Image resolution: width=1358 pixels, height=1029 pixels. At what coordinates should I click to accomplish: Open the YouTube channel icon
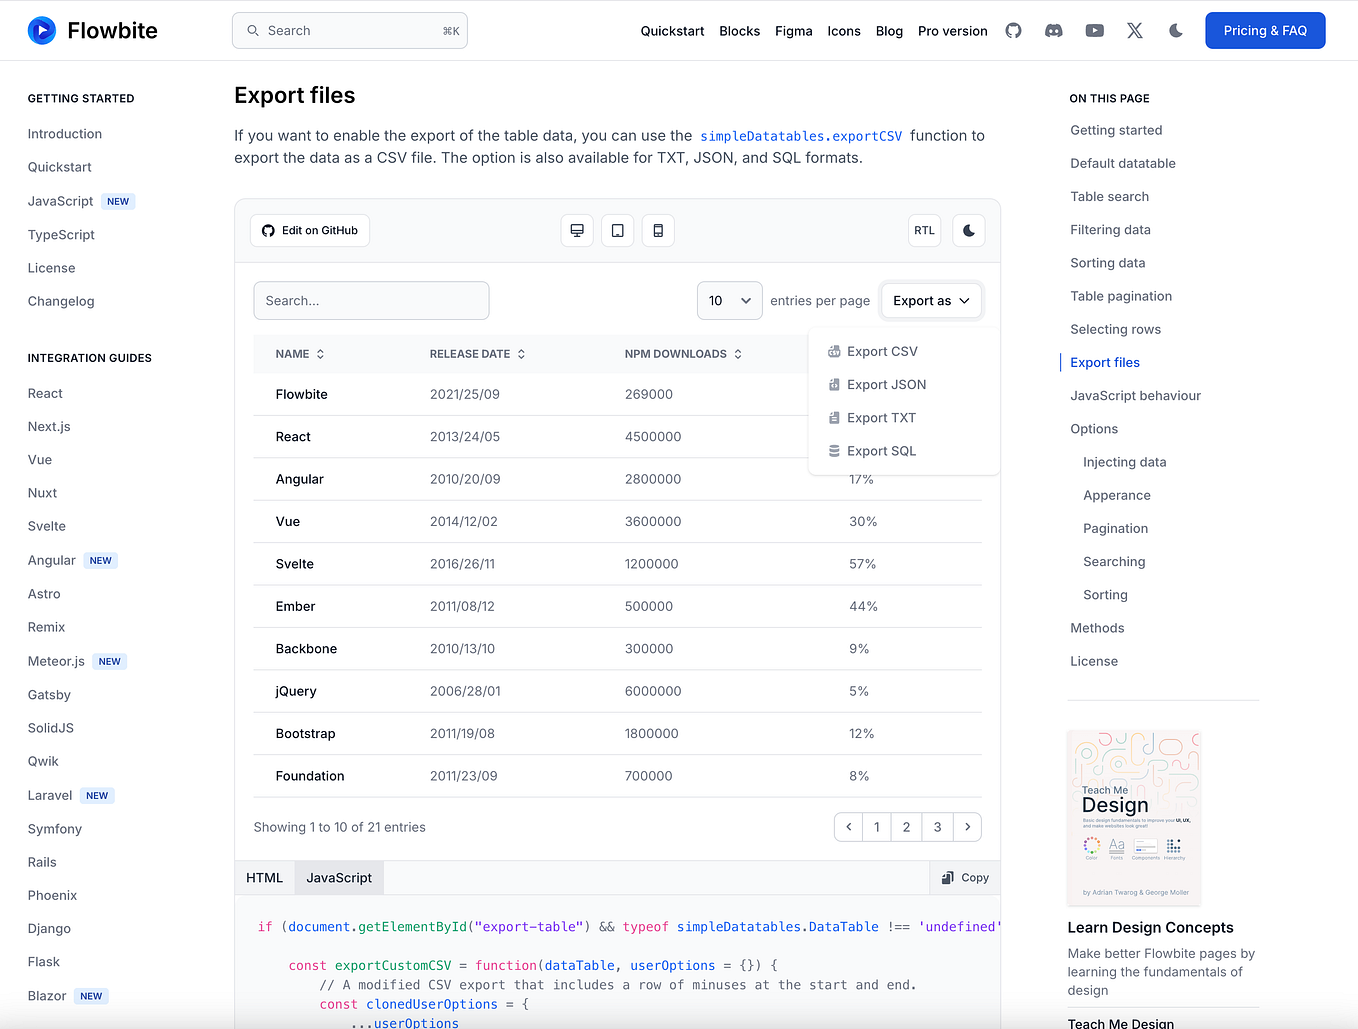(x=1094, y=30)
